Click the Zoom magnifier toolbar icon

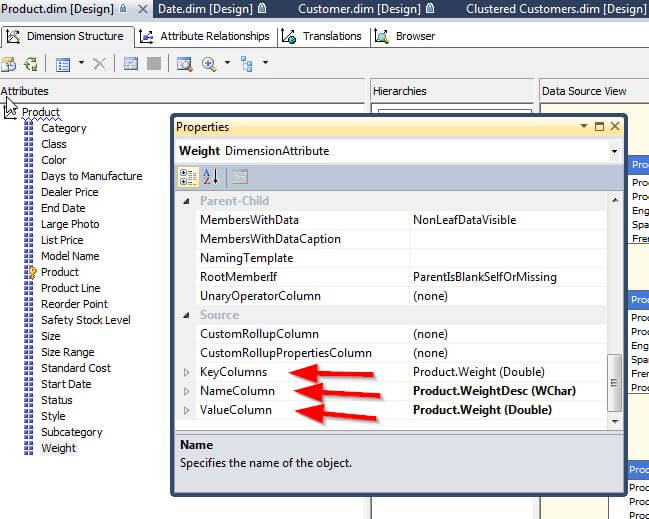[x=209, y=64]
